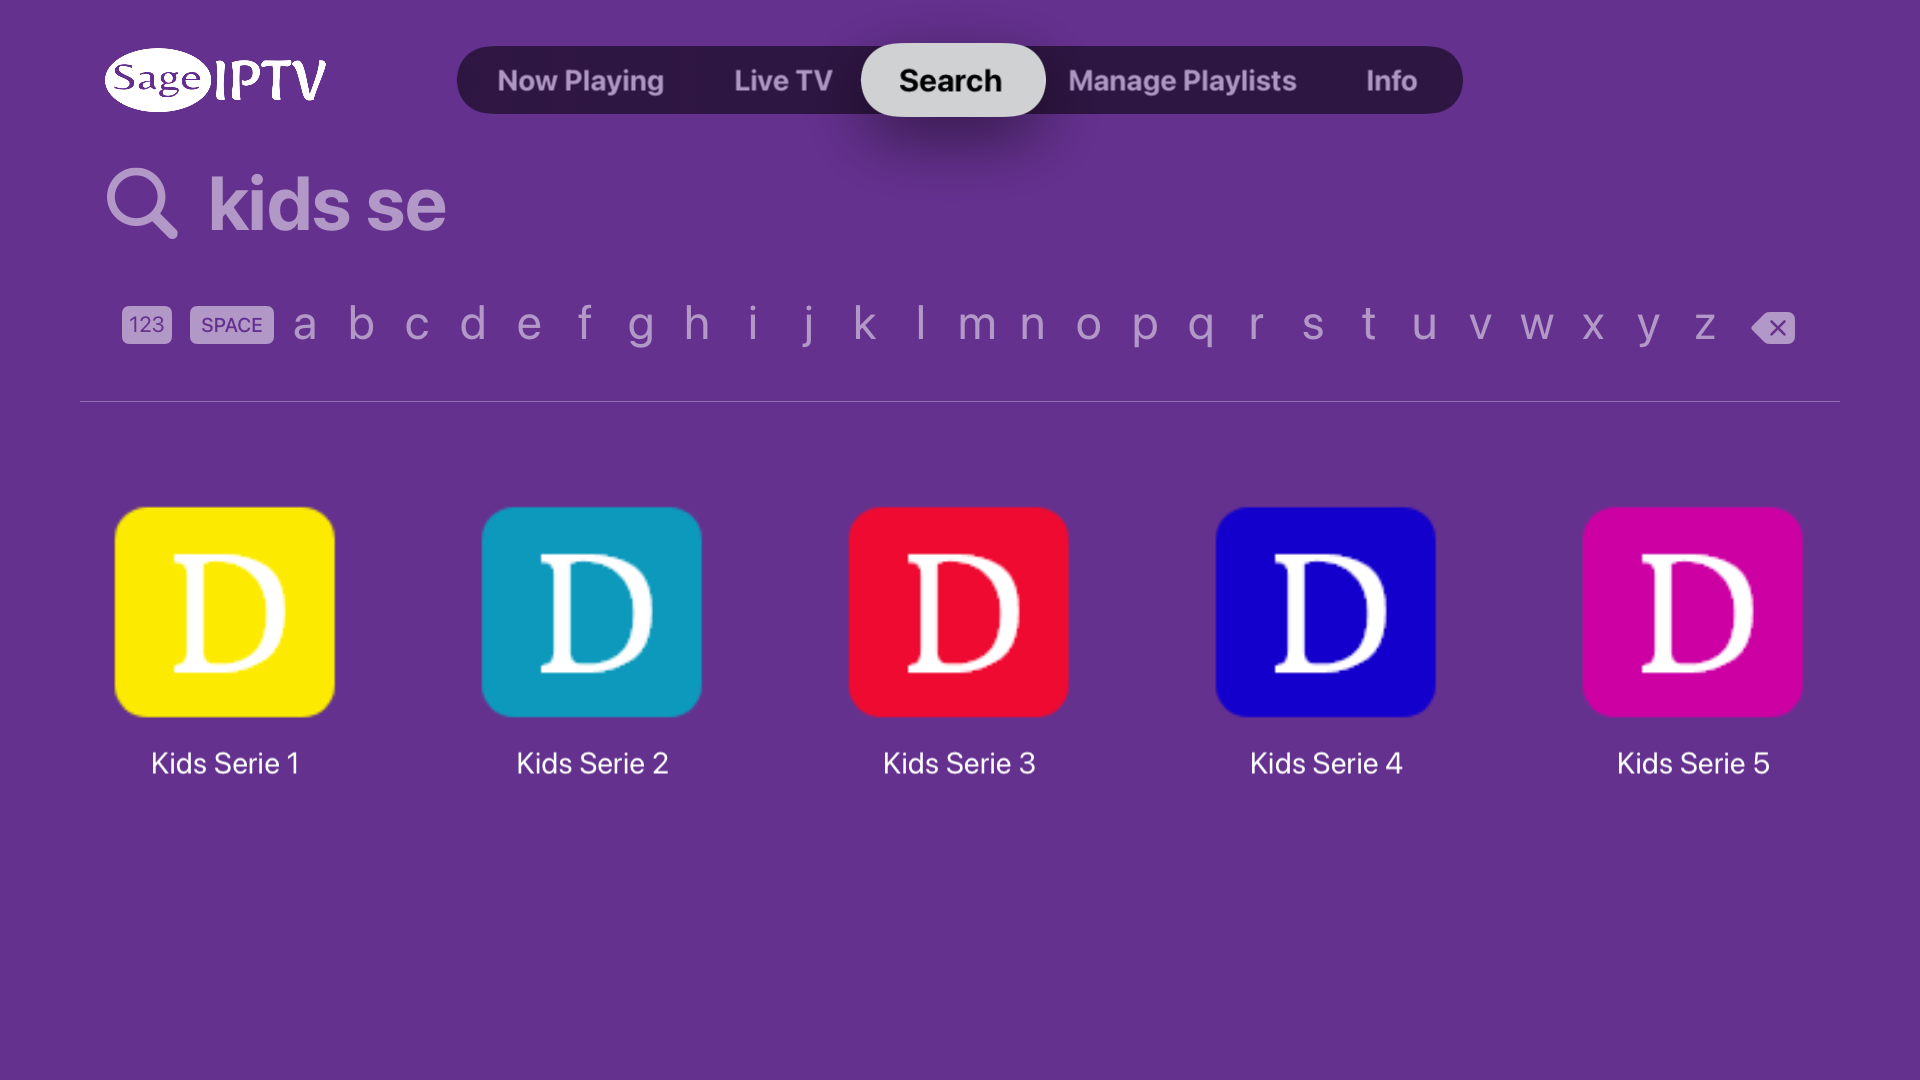Select letter l on the keyboard
This screenshot has width=1920, height=1080.
(921, 325)
